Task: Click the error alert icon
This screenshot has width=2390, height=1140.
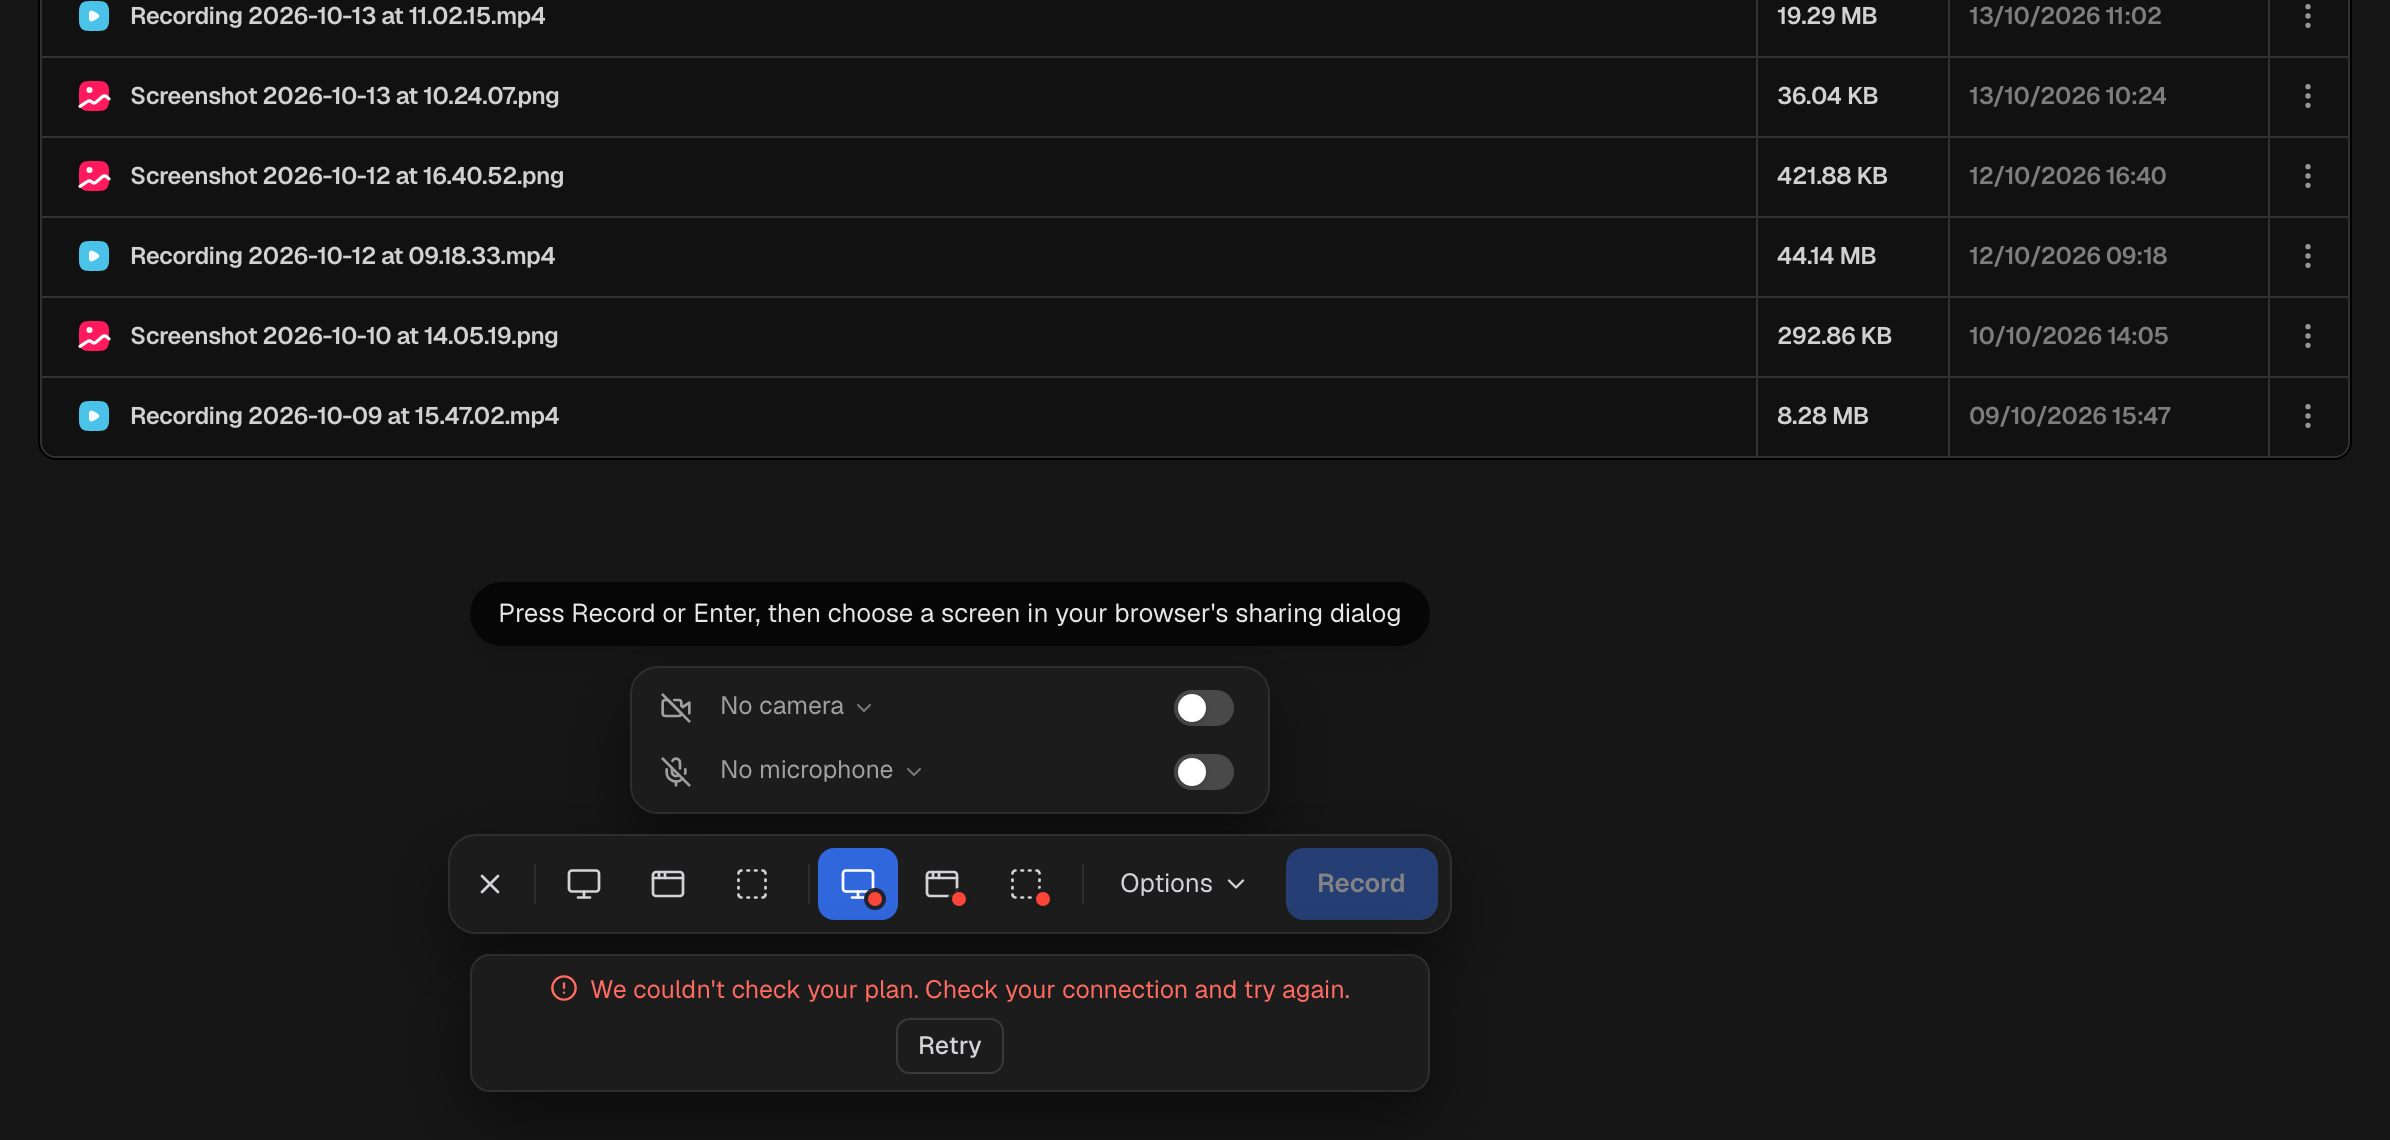Action: 564,988
